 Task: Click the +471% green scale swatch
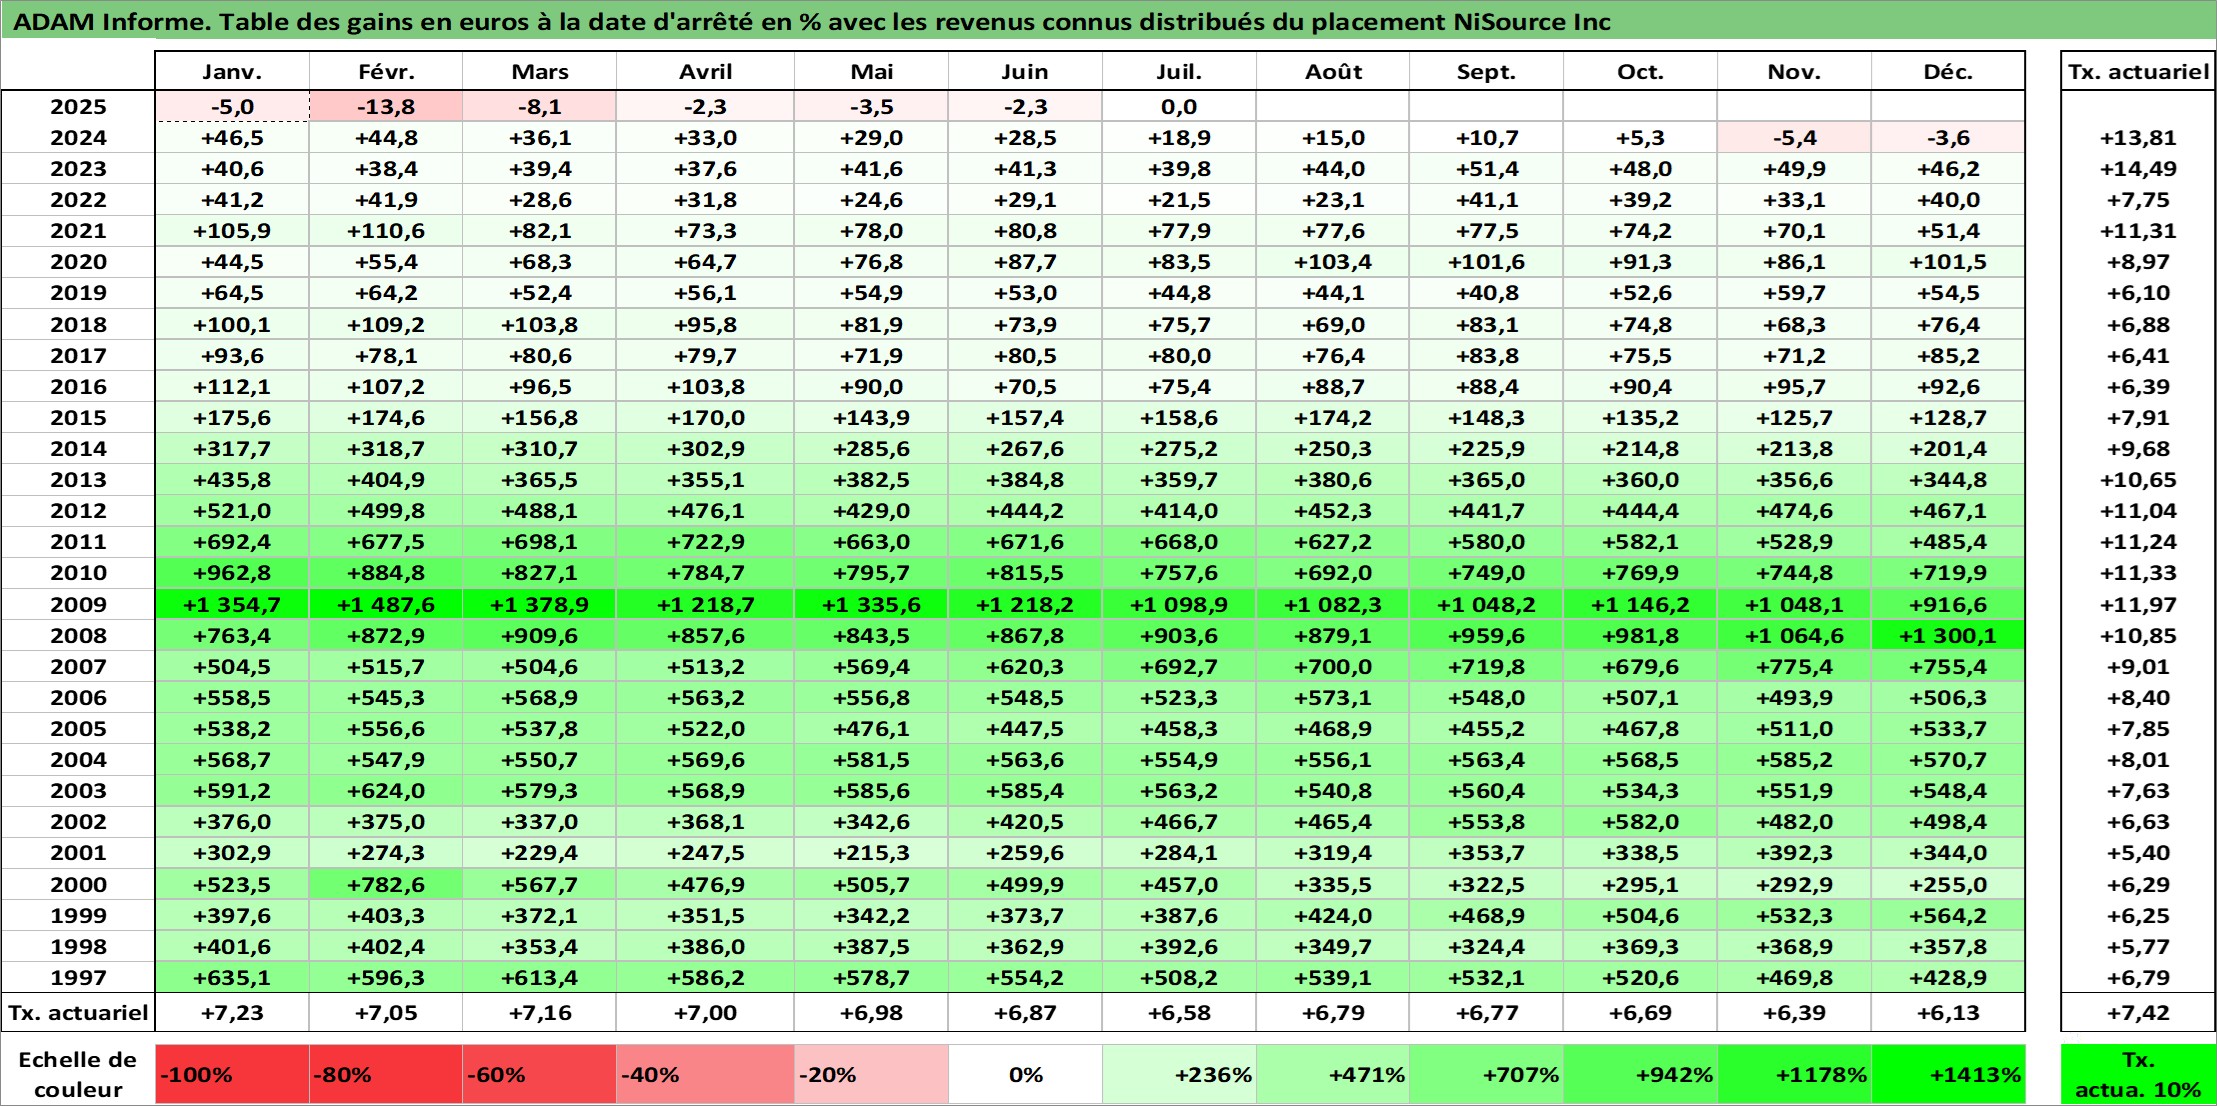pyautogui.click(x=1333, y=1074)
